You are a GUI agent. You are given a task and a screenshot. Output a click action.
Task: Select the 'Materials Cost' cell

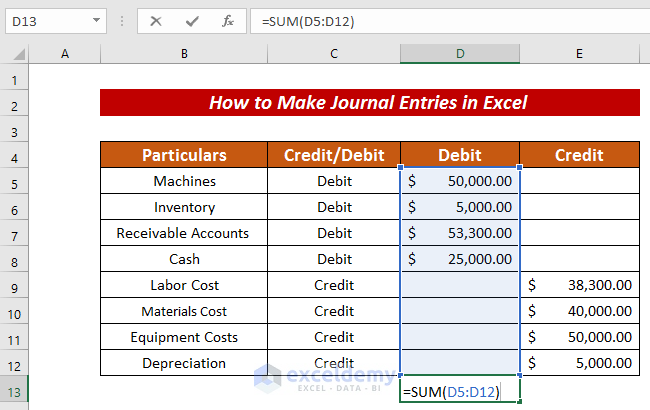coord(184,311)
